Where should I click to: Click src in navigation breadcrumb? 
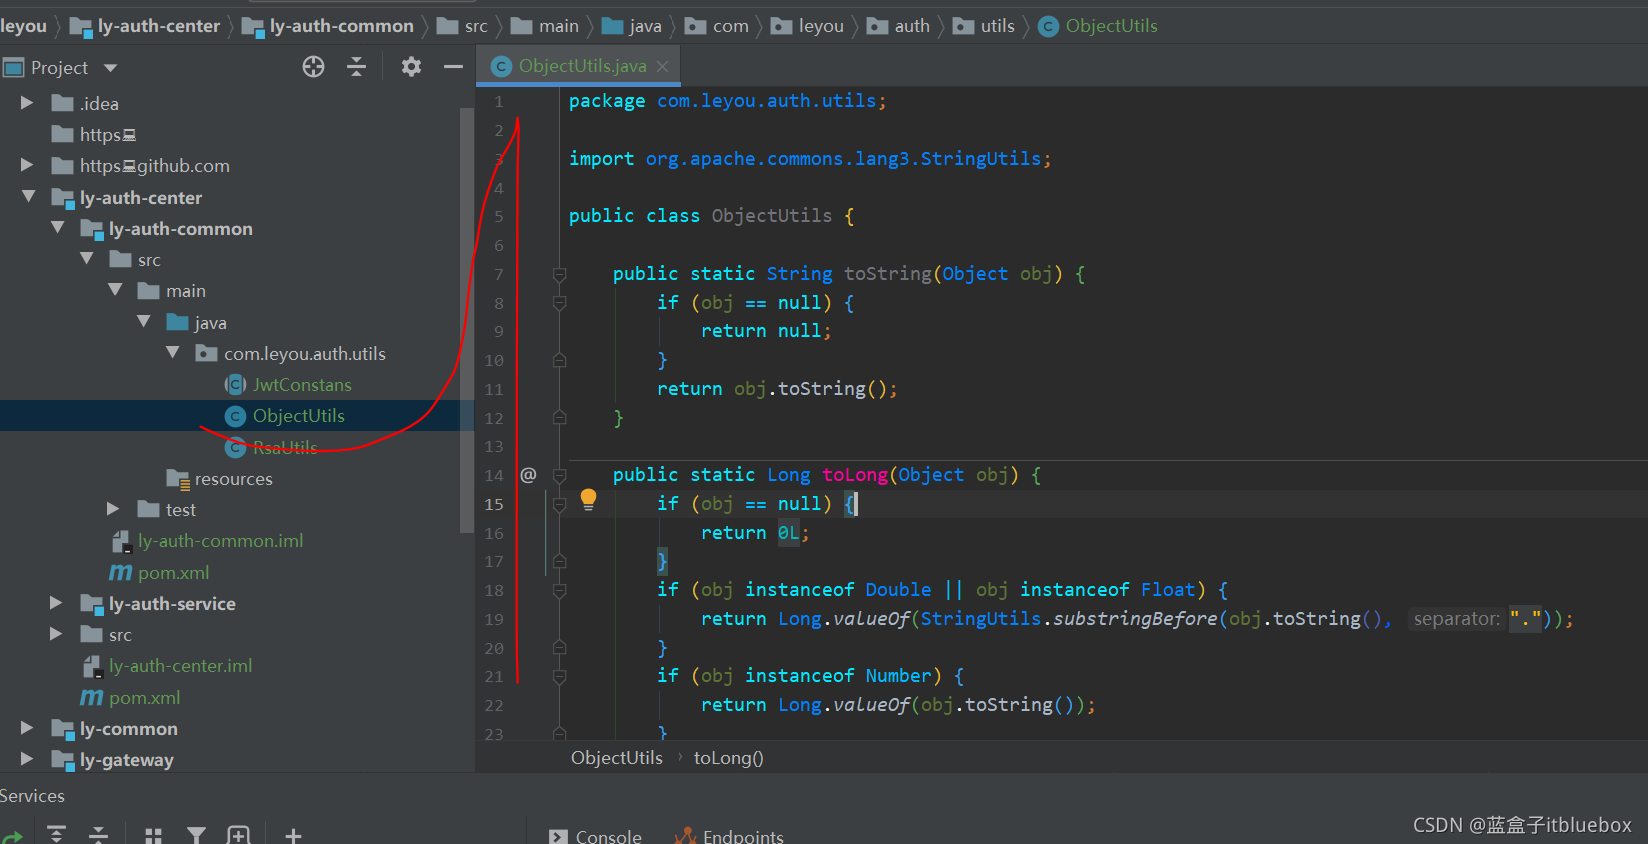coord(476,26)
